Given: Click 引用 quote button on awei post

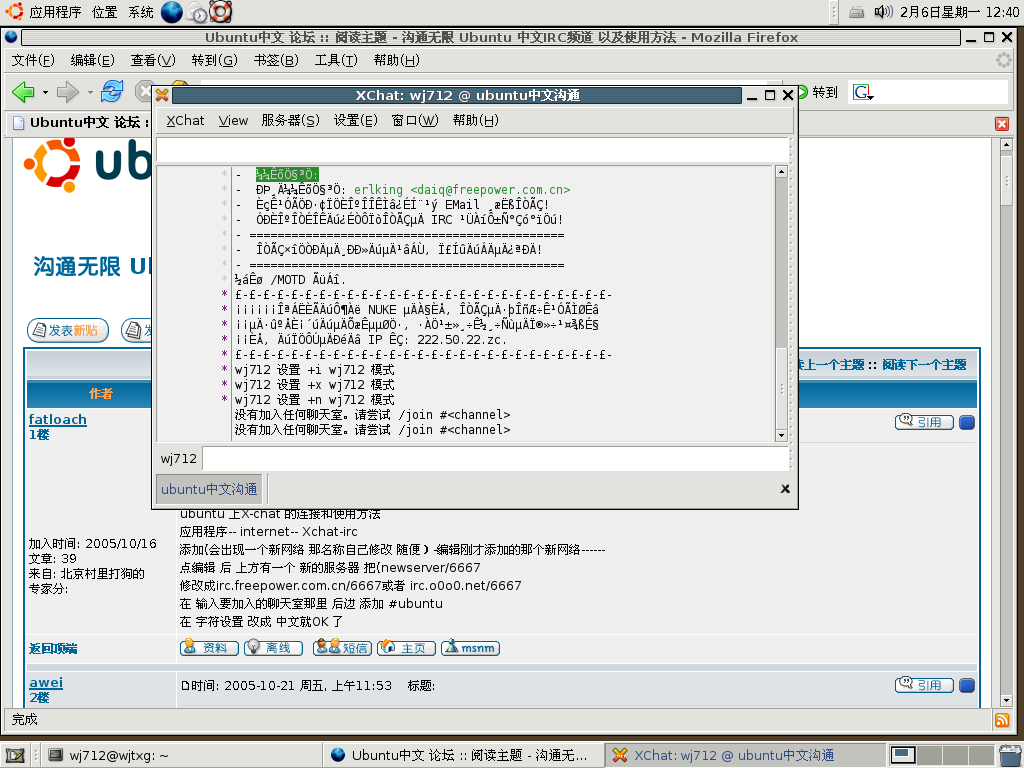Looking at the screenshot, I should [x=924, y=685].
